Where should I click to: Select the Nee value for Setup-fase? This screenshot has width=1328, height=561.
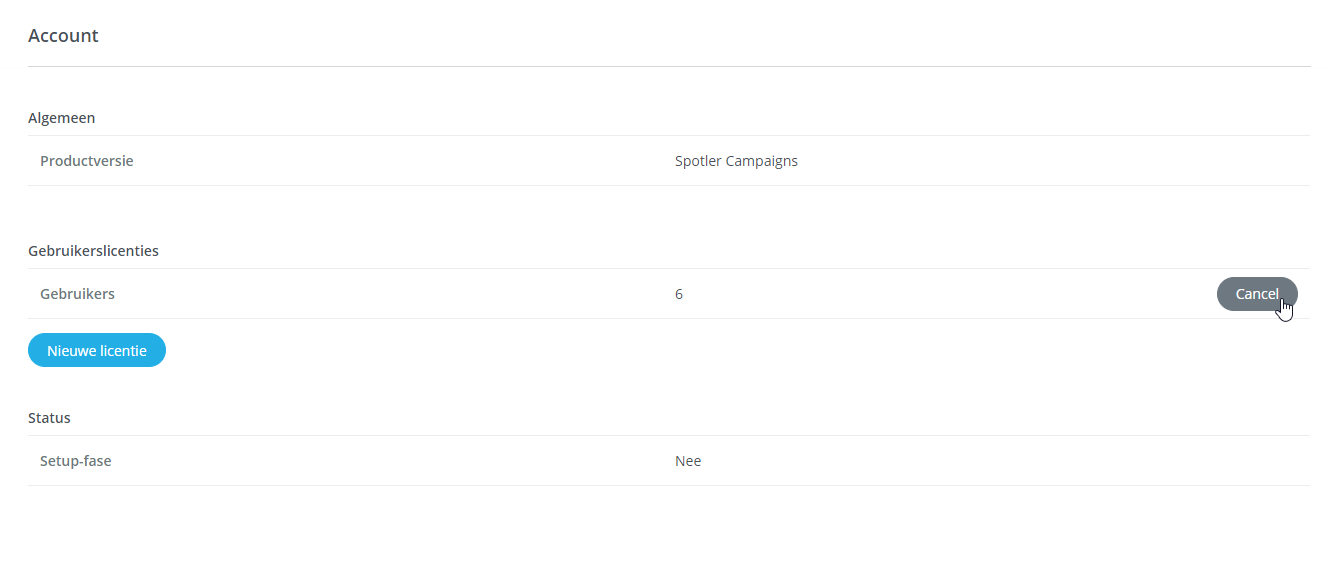point(688,461)
